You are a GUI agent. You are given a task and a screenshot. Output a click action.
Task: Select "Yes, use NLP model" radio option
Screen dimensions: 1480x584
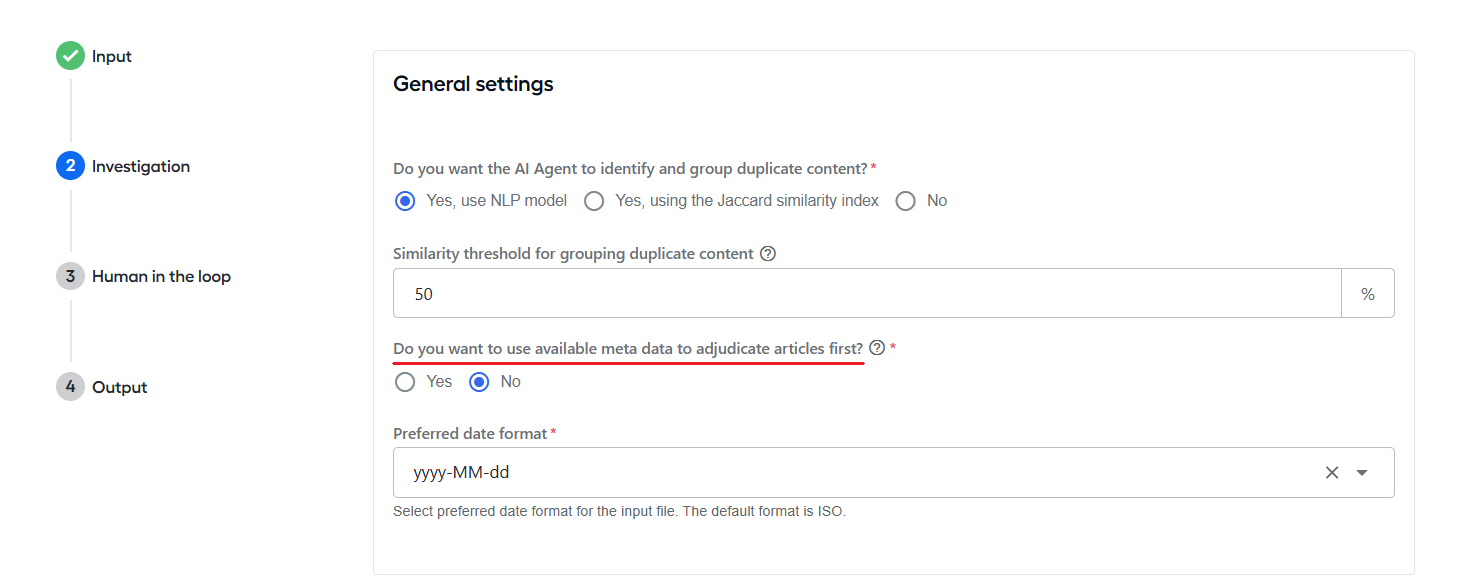pos(405,201)
